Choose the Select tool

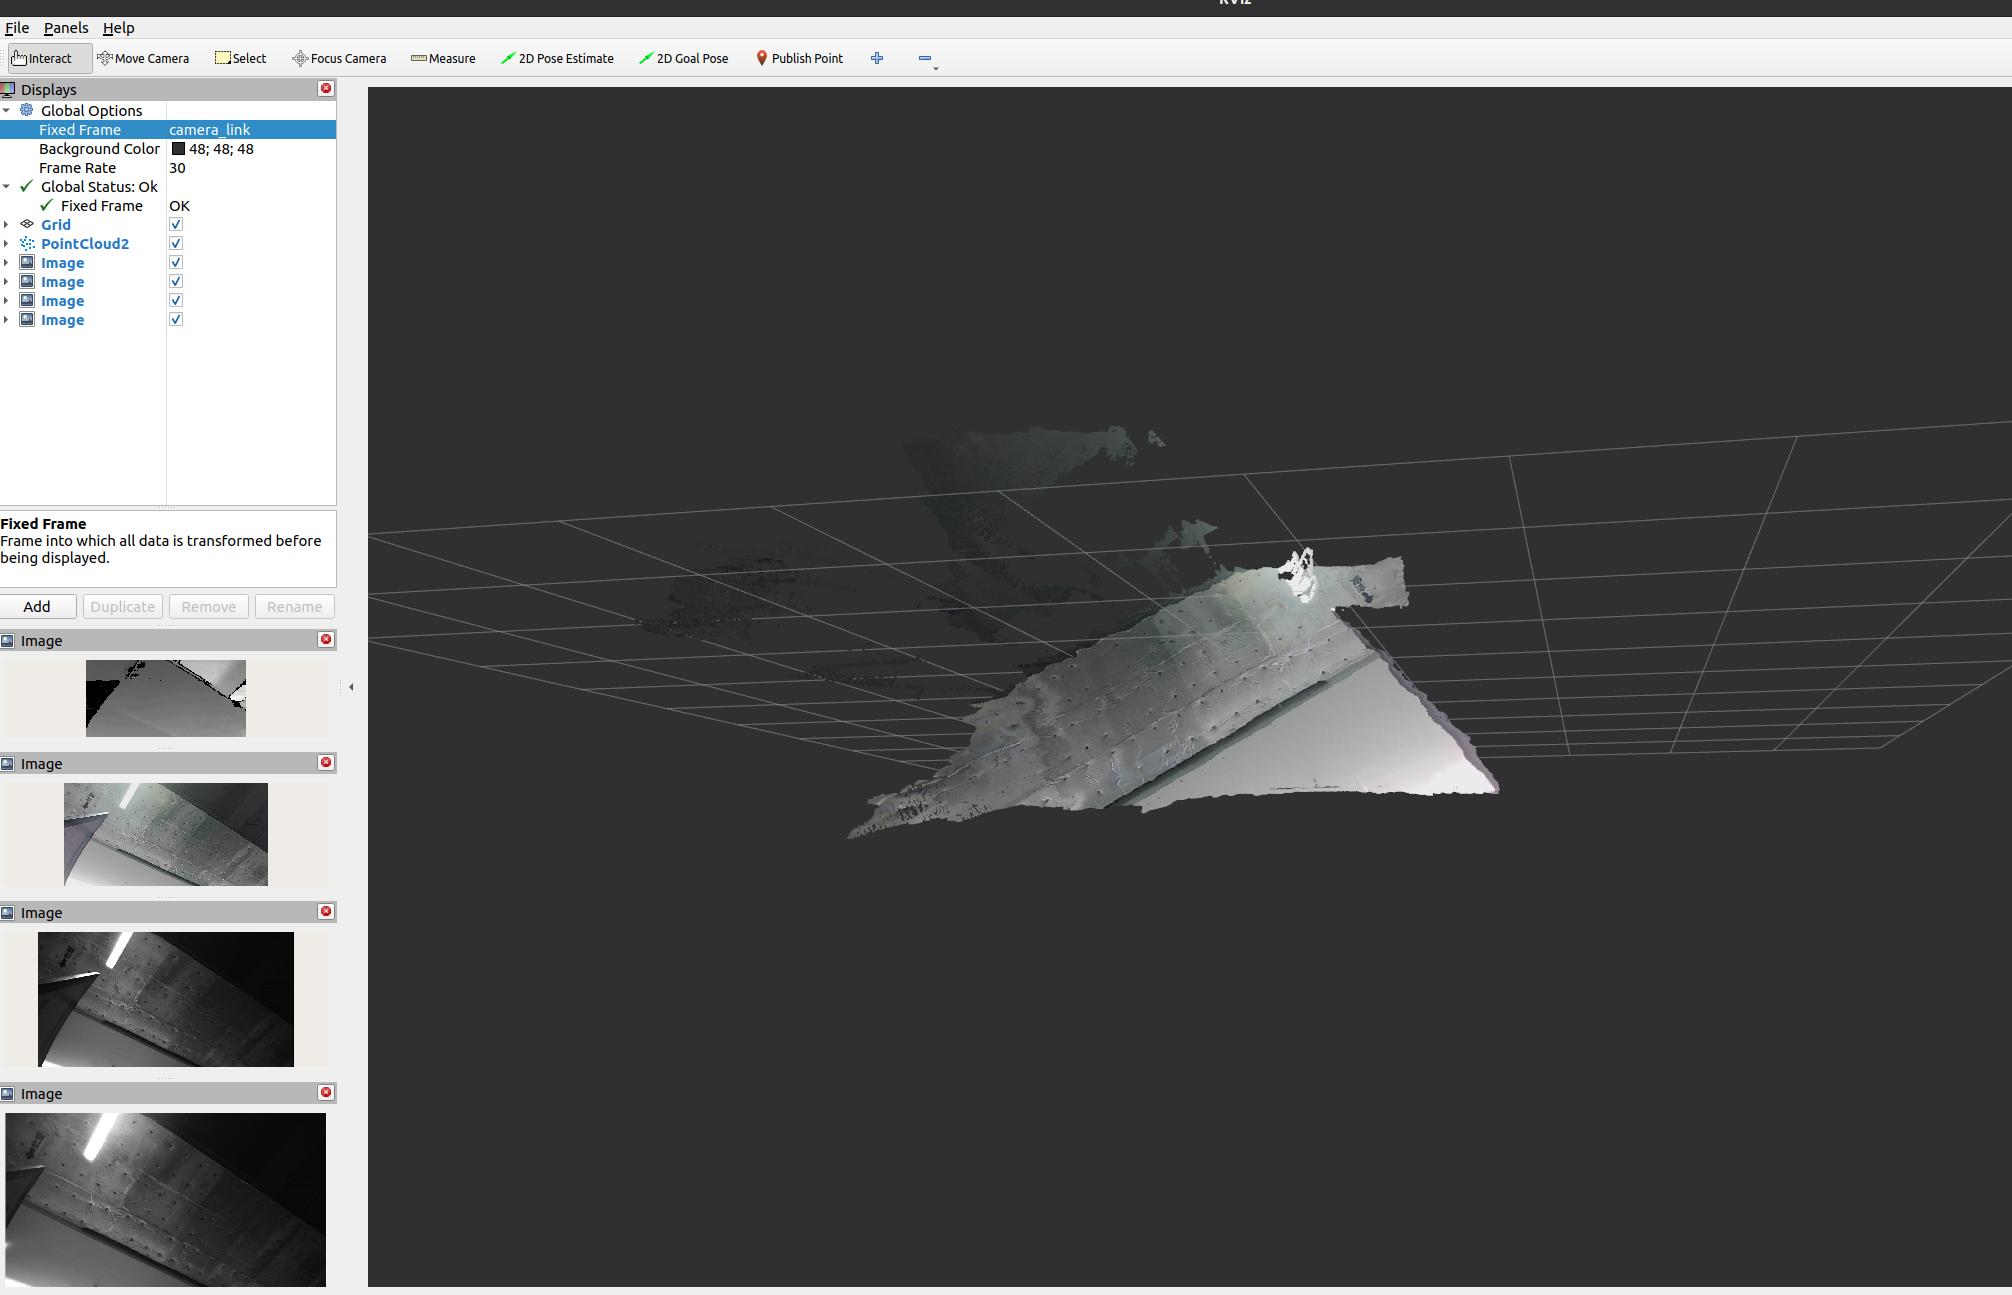click(x=240, y=58)
